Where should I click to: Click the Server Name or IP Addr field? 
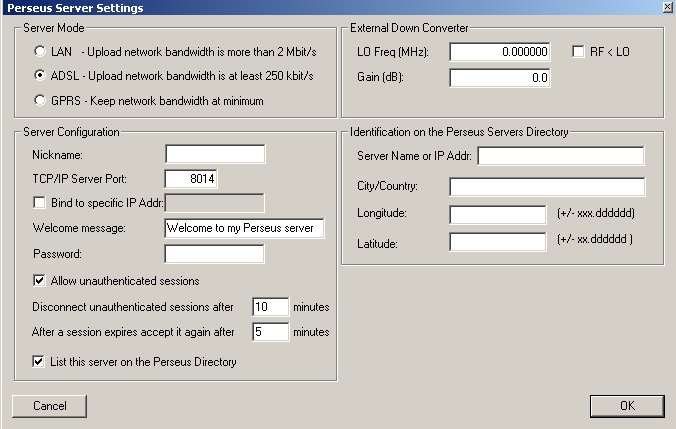click(561, 156)
